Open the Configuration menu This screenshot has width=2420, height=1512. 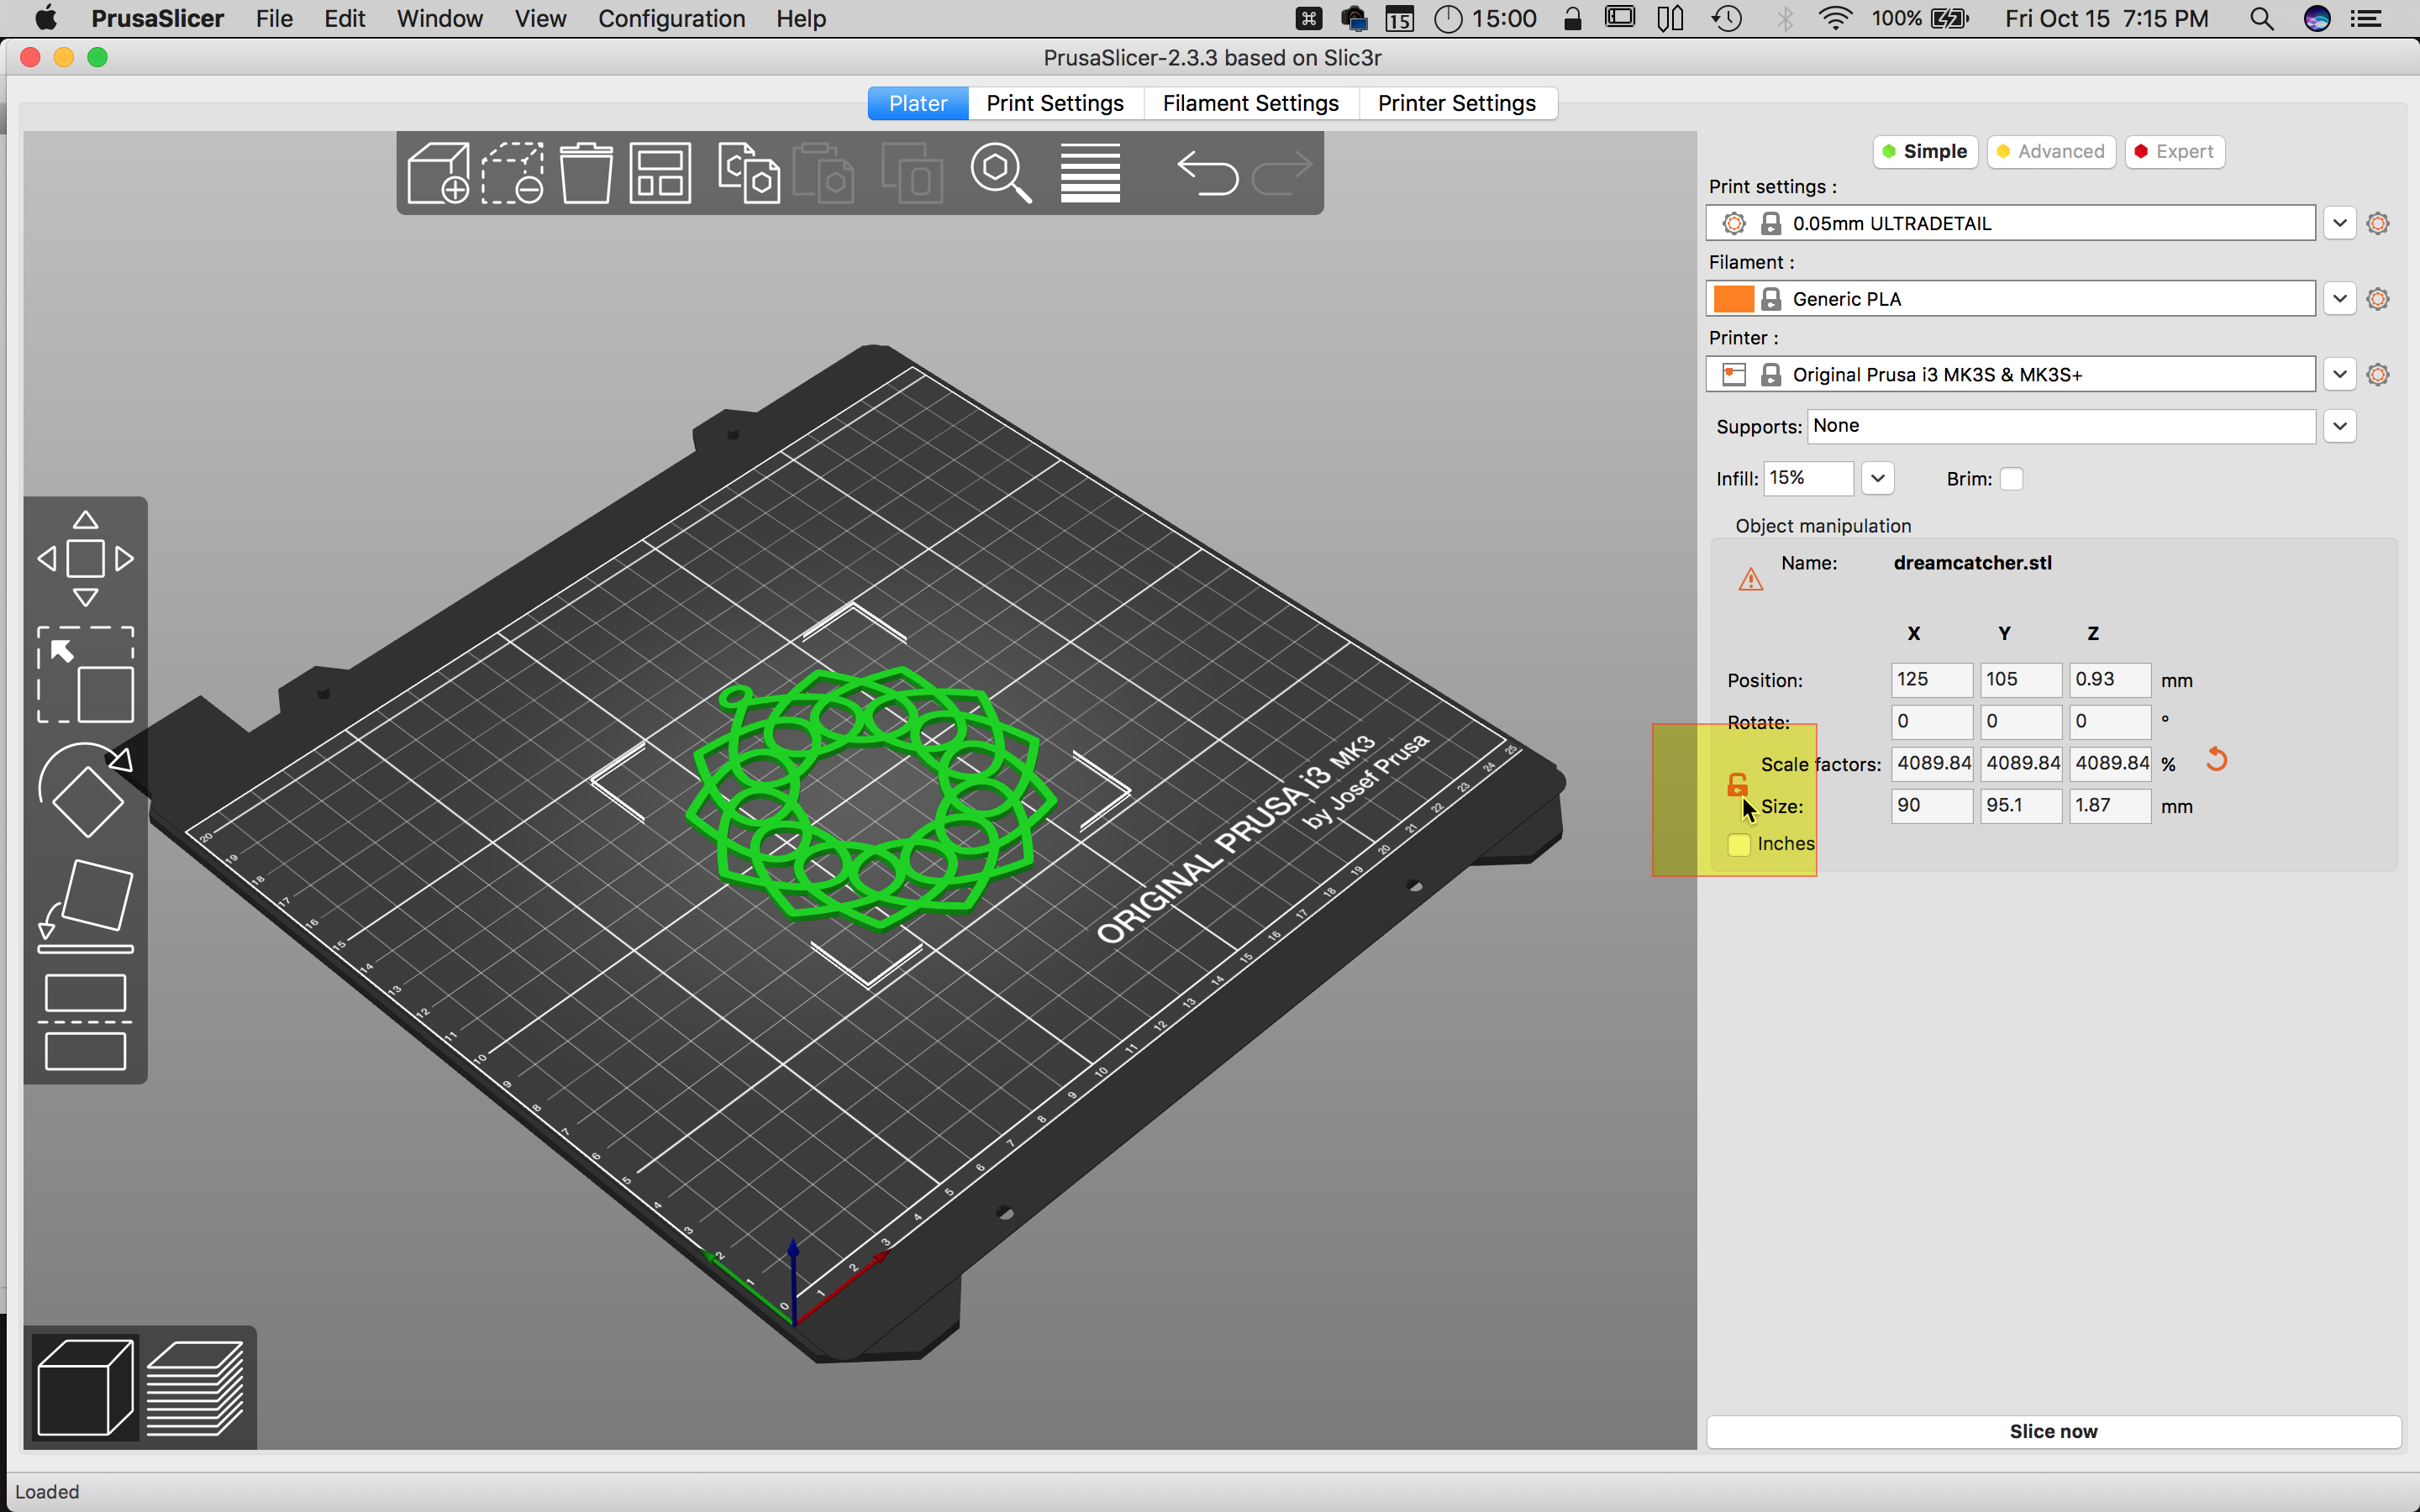coord(671,19)
